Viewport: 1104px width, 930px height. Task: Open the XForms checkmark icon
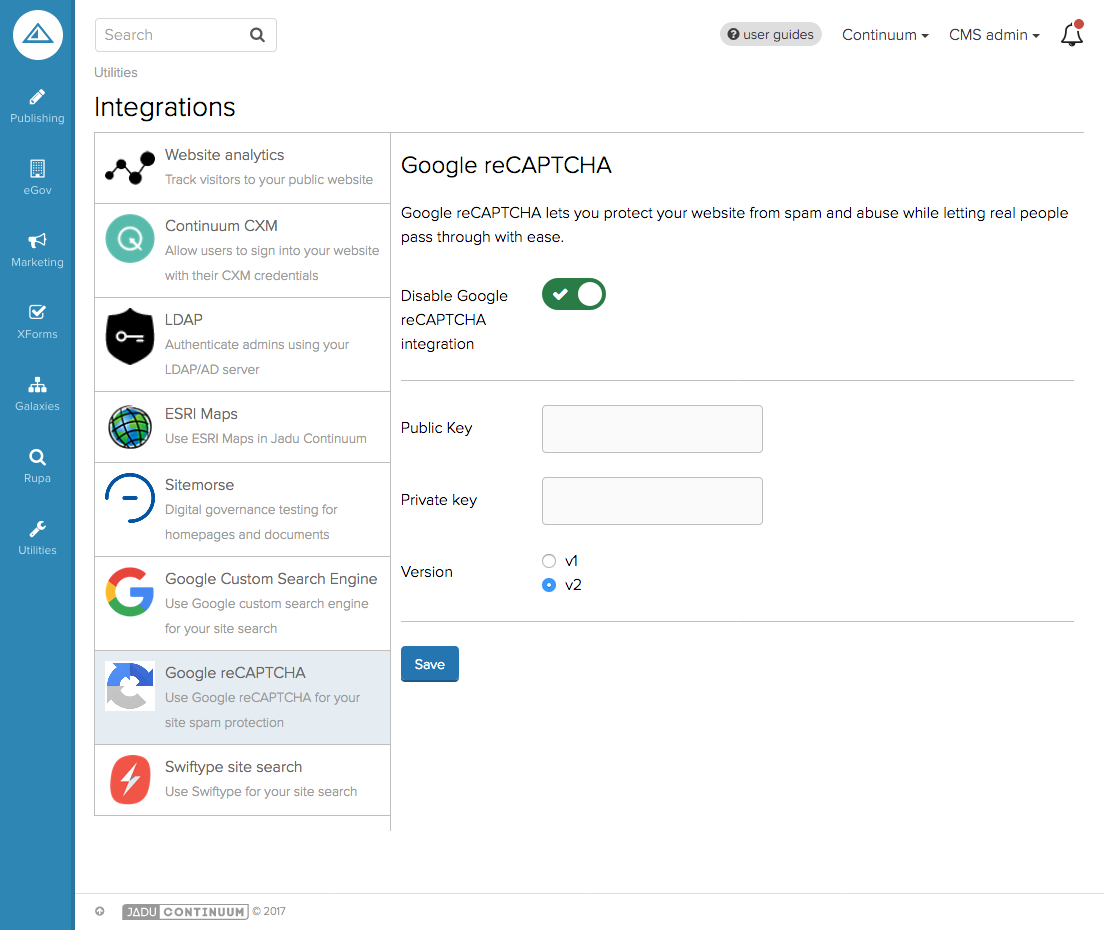point(37,313)
